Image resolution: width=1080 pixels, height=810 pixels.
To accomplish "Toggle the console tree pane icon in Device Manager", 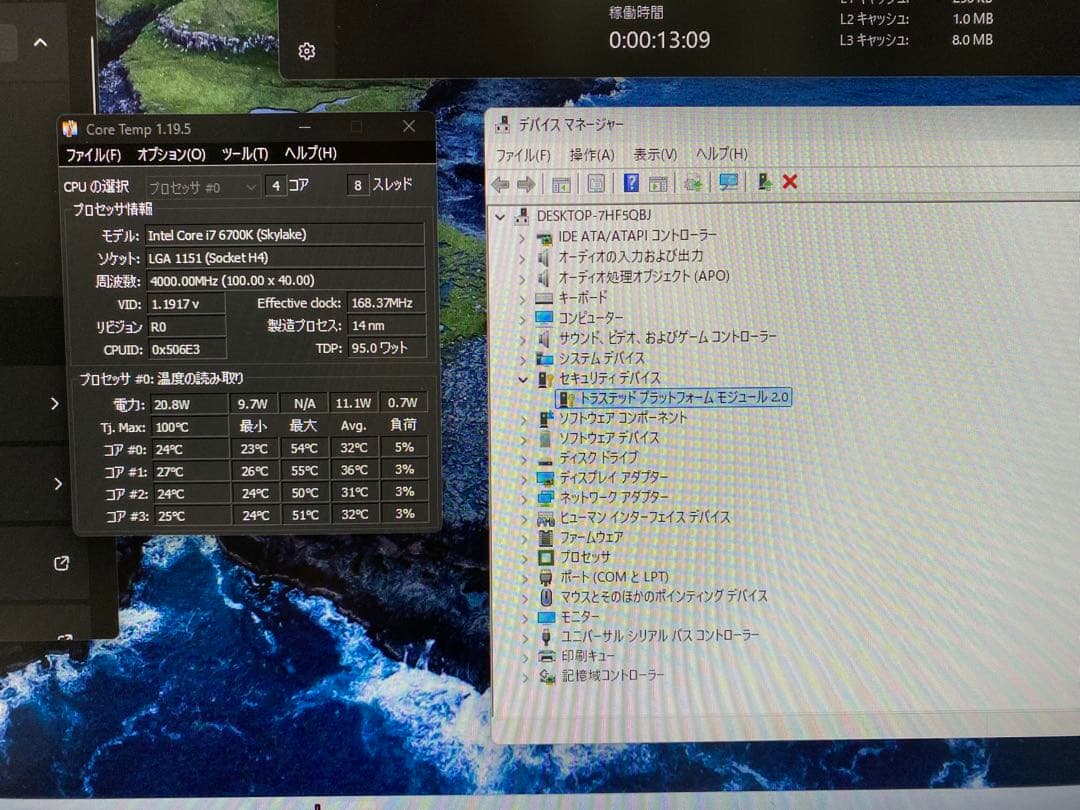I will 561,184.
